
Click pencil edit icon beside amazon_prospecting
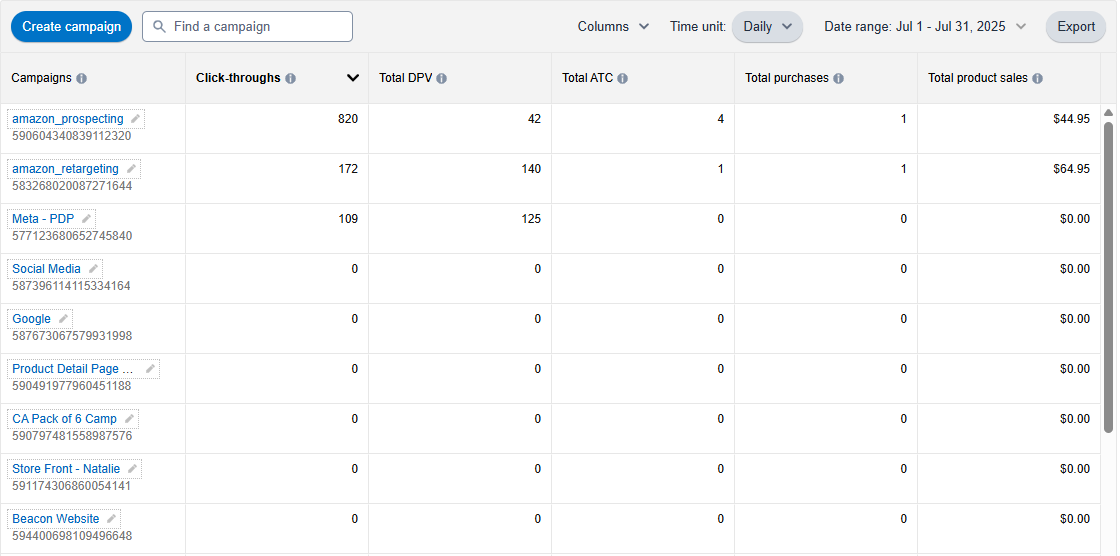pyautogui.click(x=136, y=119)
